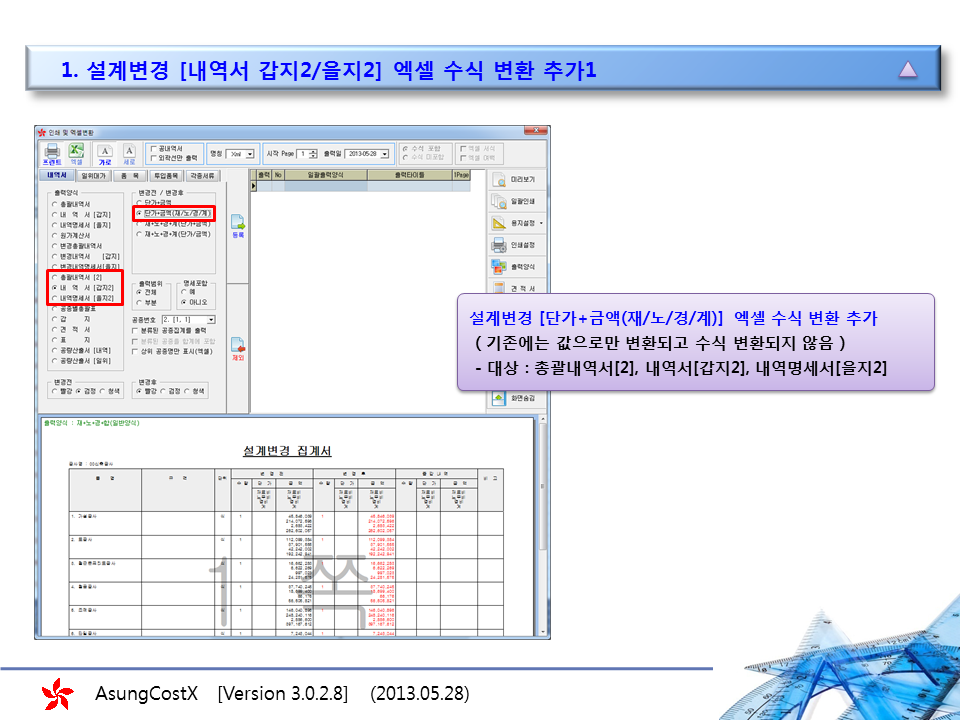Image resolution: width=960 pixels, height=720 pixels.
Task: Select 총괄내역서 [2] radio button
Action: (x=54, y=277)
